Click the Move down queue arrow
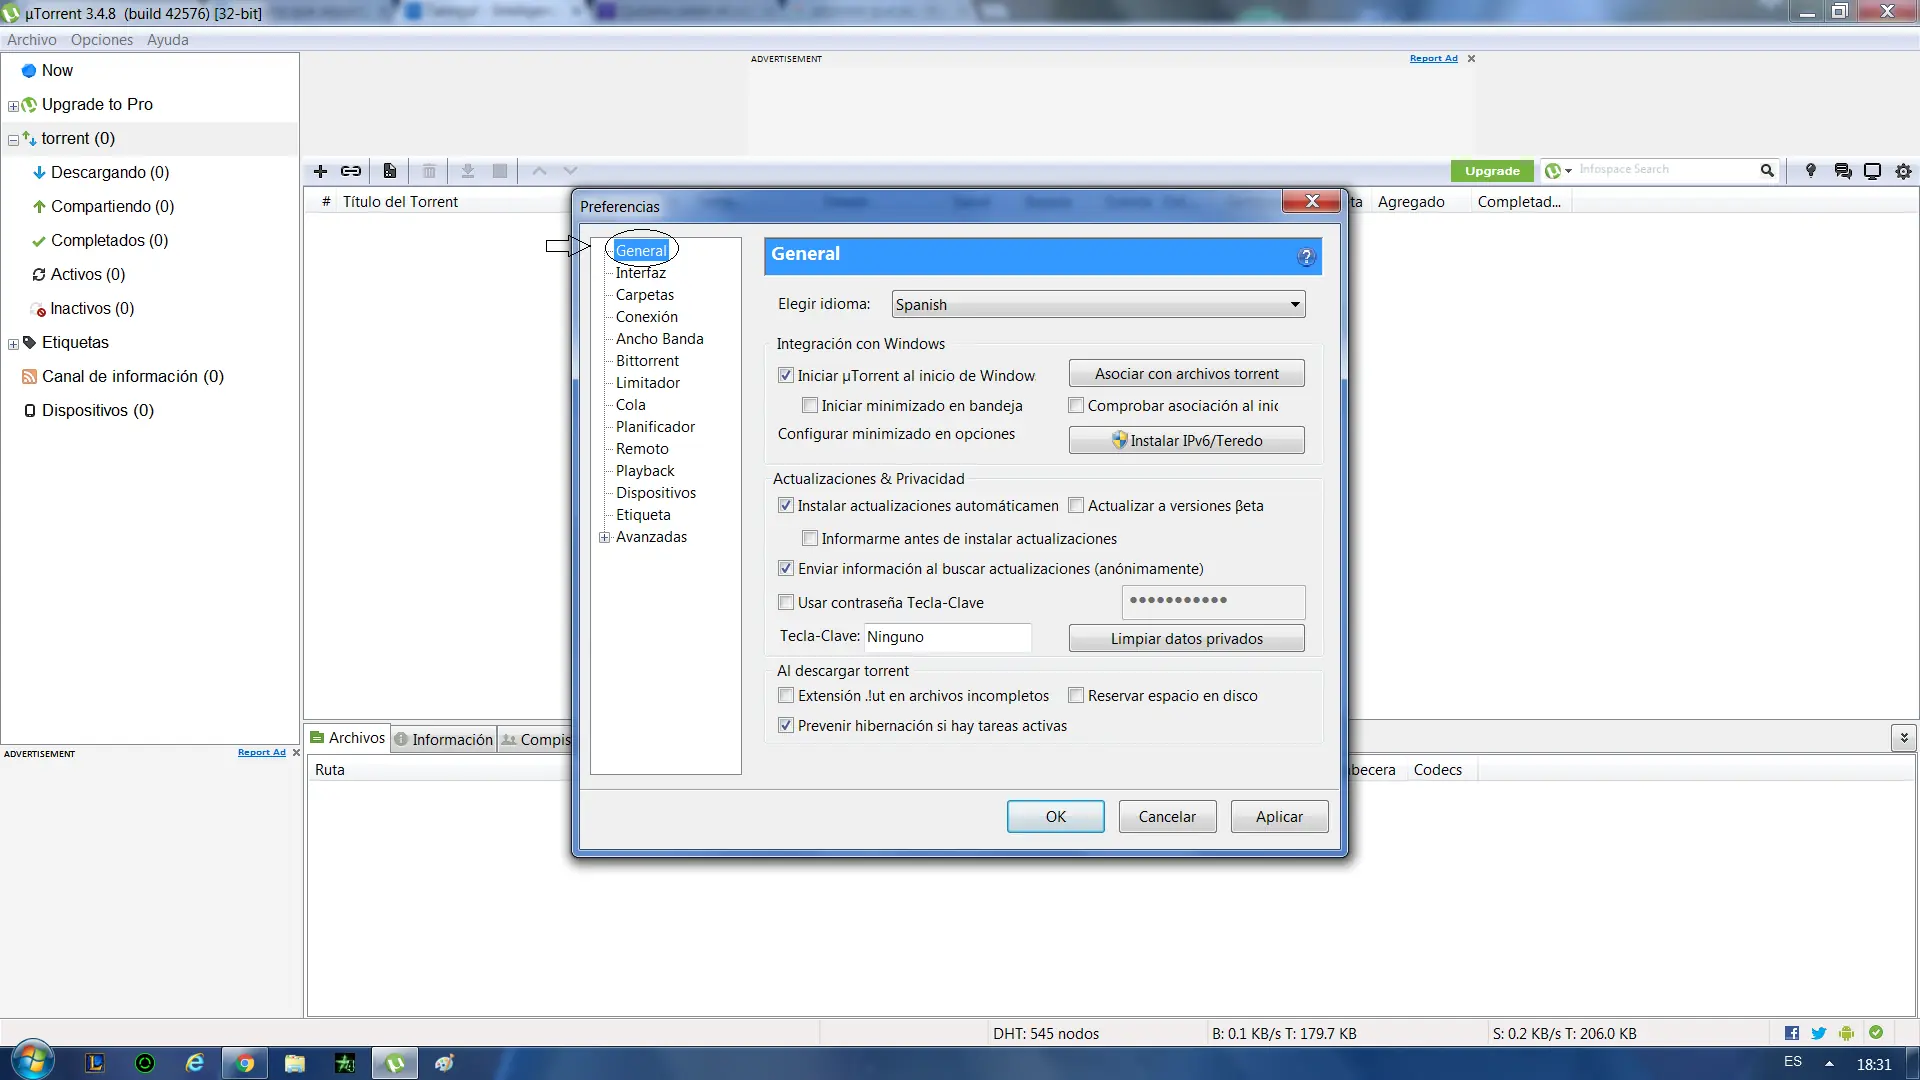1920x1080 pixels. [570, 171]
